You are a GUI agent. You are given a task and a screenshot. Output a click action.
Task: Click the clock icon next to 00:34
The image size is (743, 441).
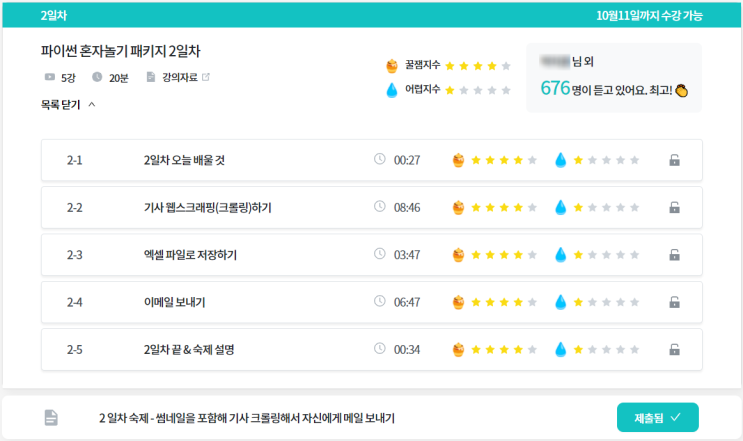click(380, 348)
